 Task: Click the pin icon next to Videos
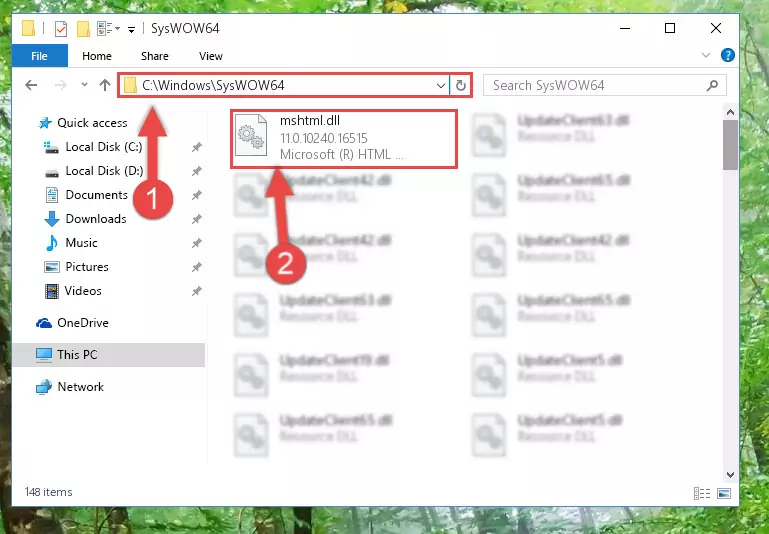coord(197,291)
